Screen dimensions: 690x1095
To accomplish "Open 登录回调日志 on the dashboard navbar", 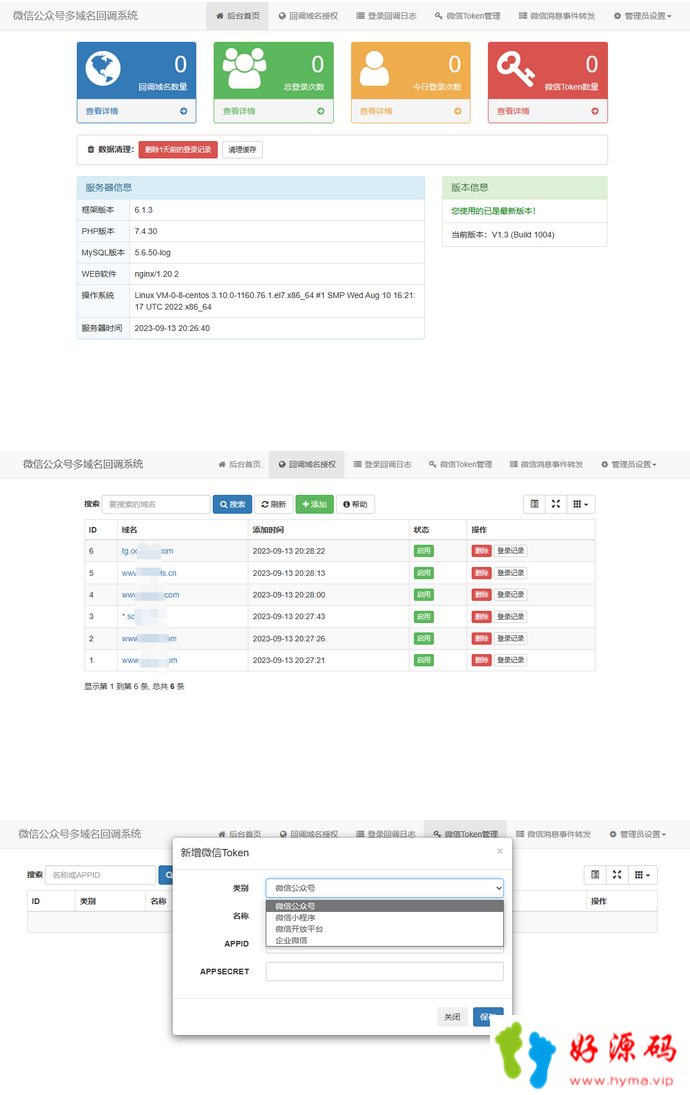I will 386,15.
